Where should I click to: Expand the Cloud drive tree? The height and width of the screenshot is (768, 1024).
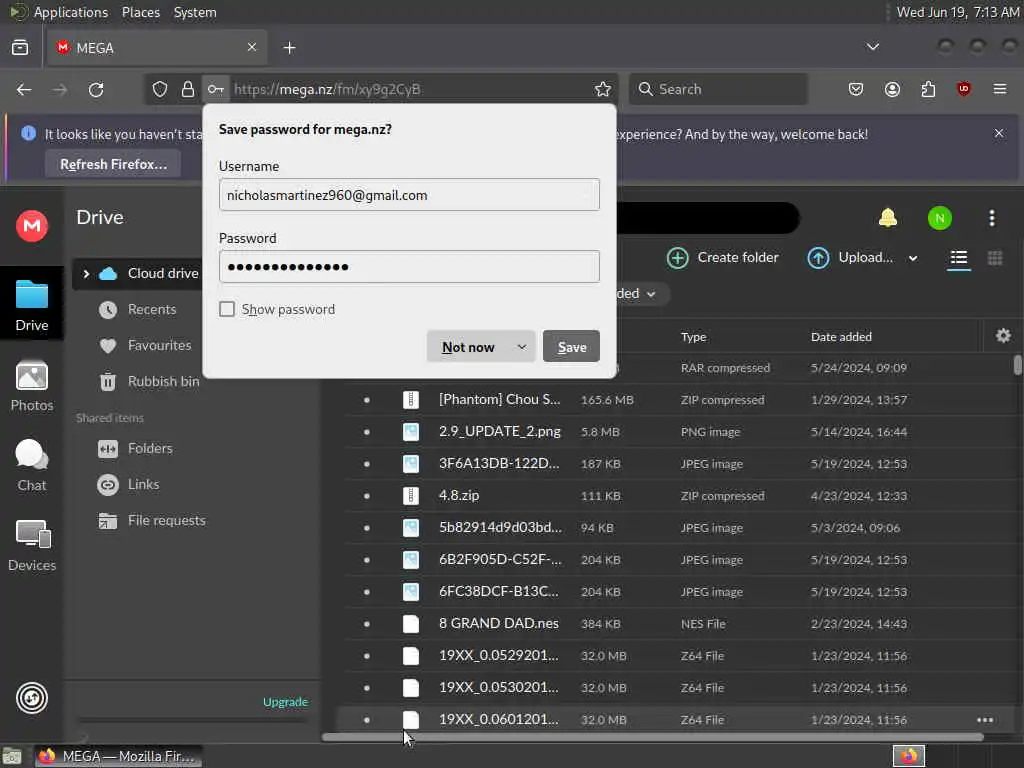pyautogui.click(x=86, y=274)
